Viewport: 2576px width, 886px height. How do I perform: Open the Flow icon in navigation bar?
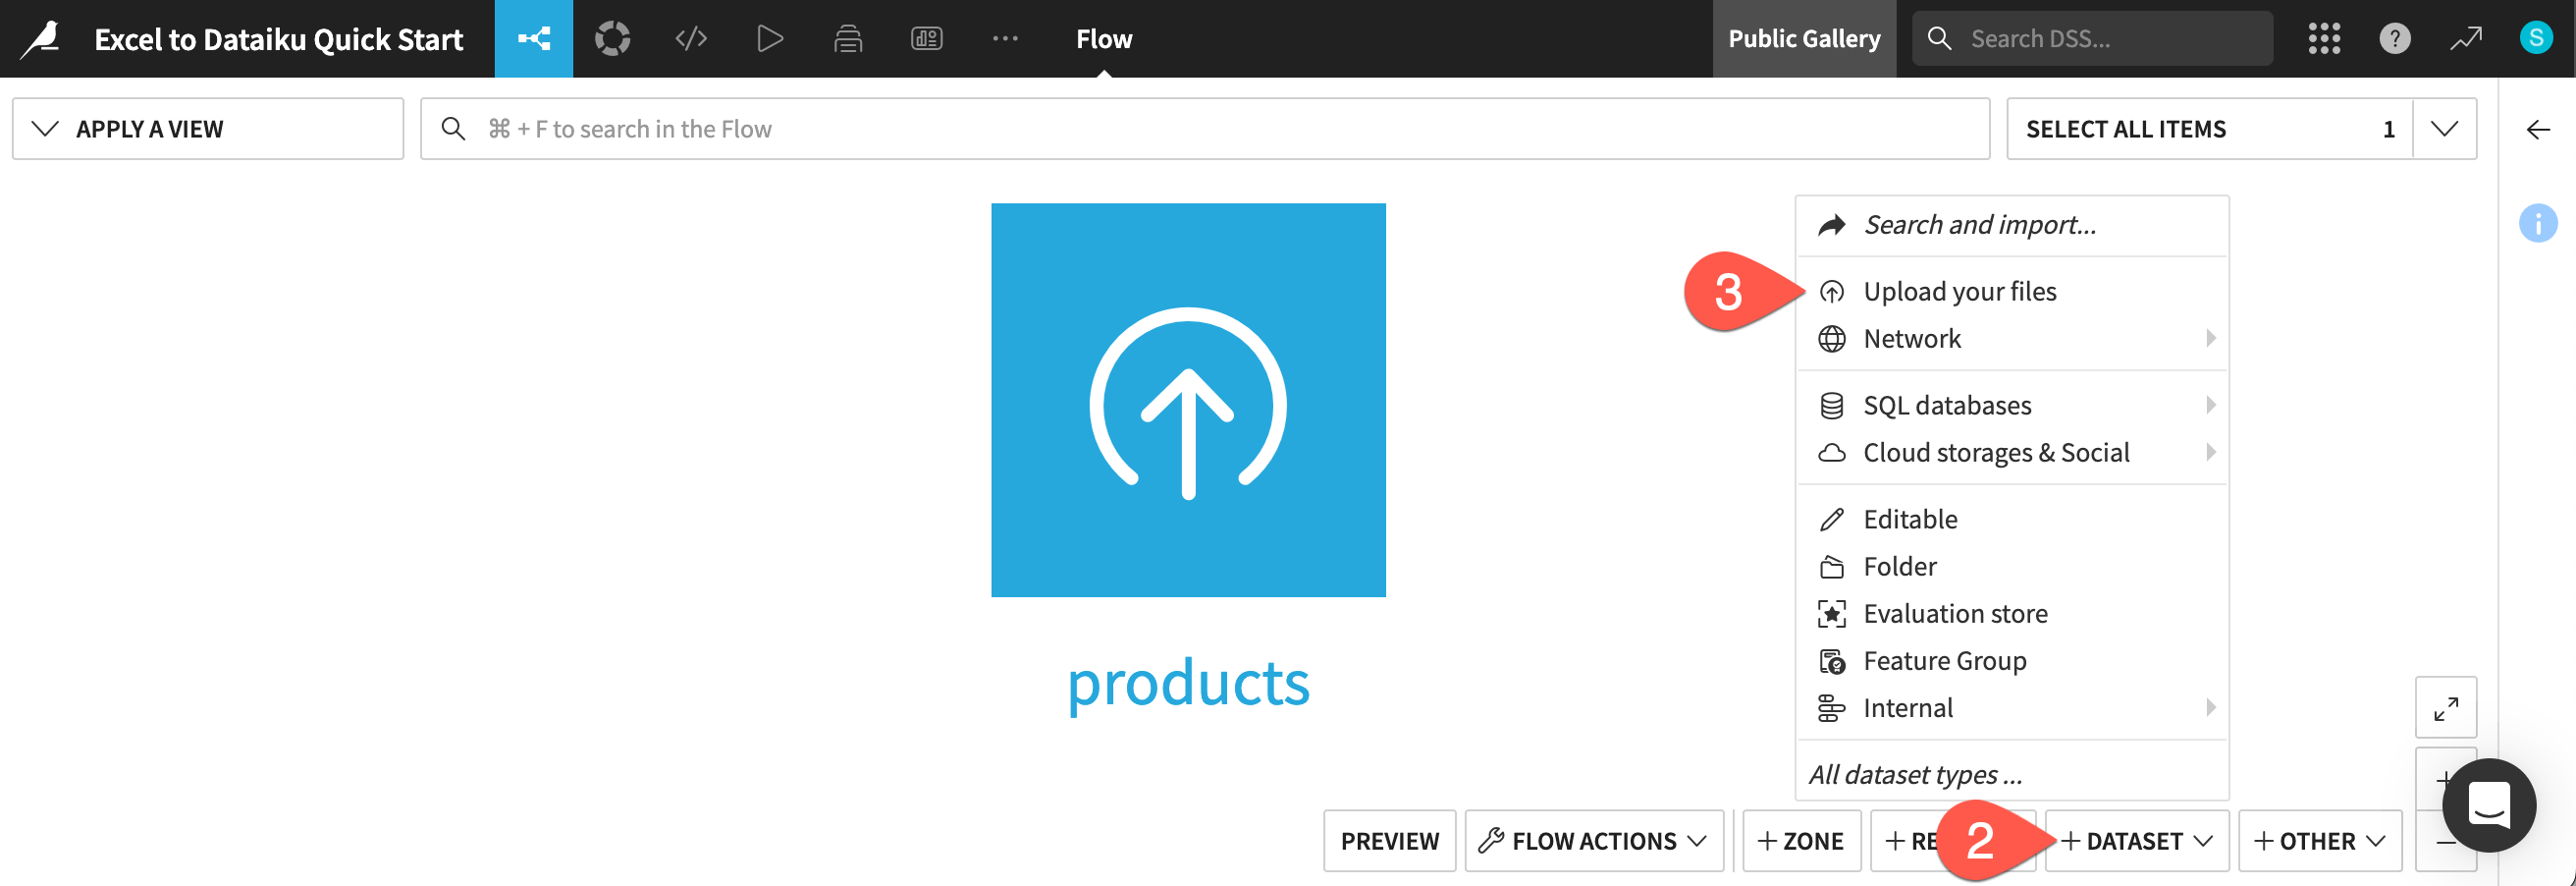click(x=534, y=39)
